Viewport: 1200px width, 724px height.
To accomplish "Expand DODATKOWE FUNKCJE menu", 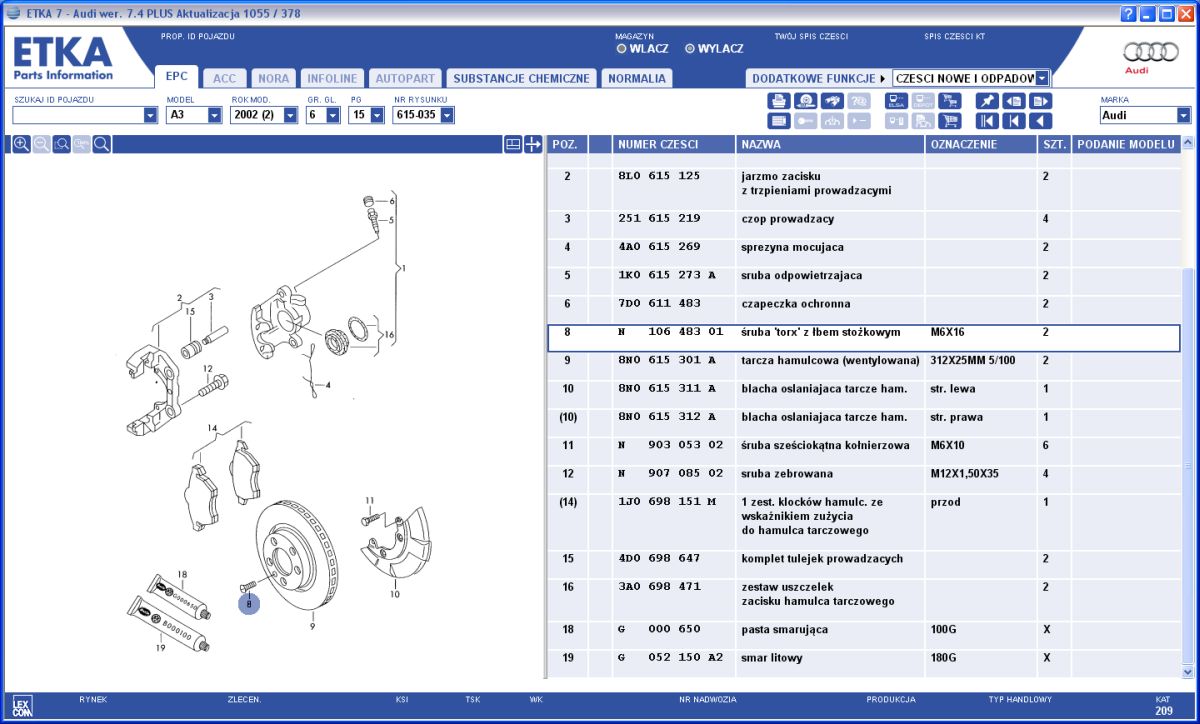I will pos(819,78).
